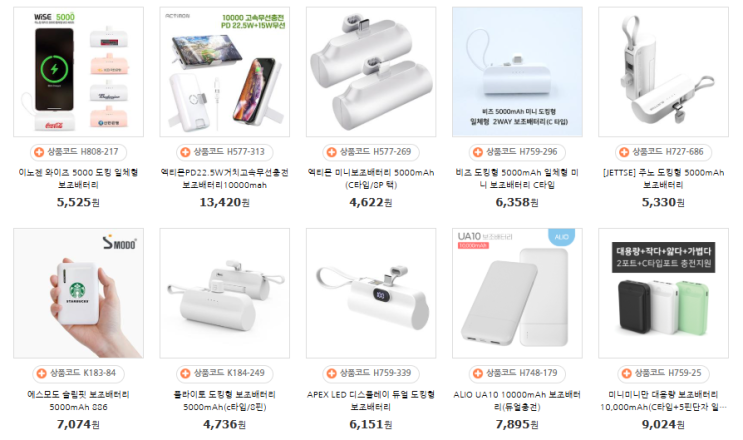Click plus icon beside code H759-296

click(x=478, y=152)
